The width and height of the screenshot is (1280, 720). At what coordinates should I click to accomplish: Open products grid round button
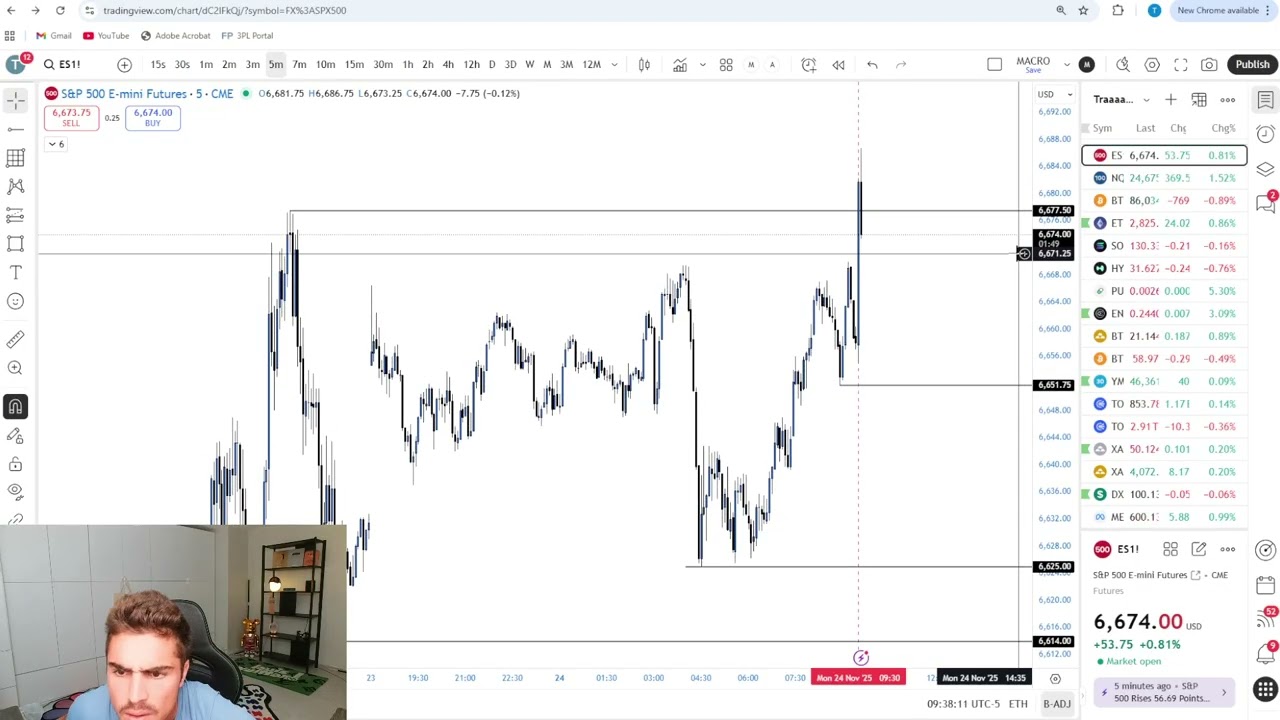(1265, 690)
